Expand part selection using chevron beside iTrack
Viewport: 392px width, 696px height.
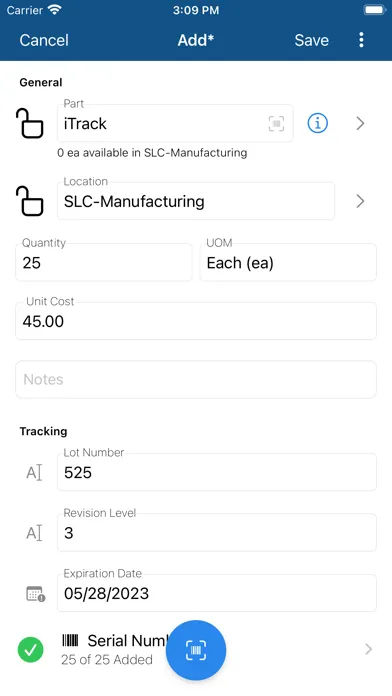point(360,123)
